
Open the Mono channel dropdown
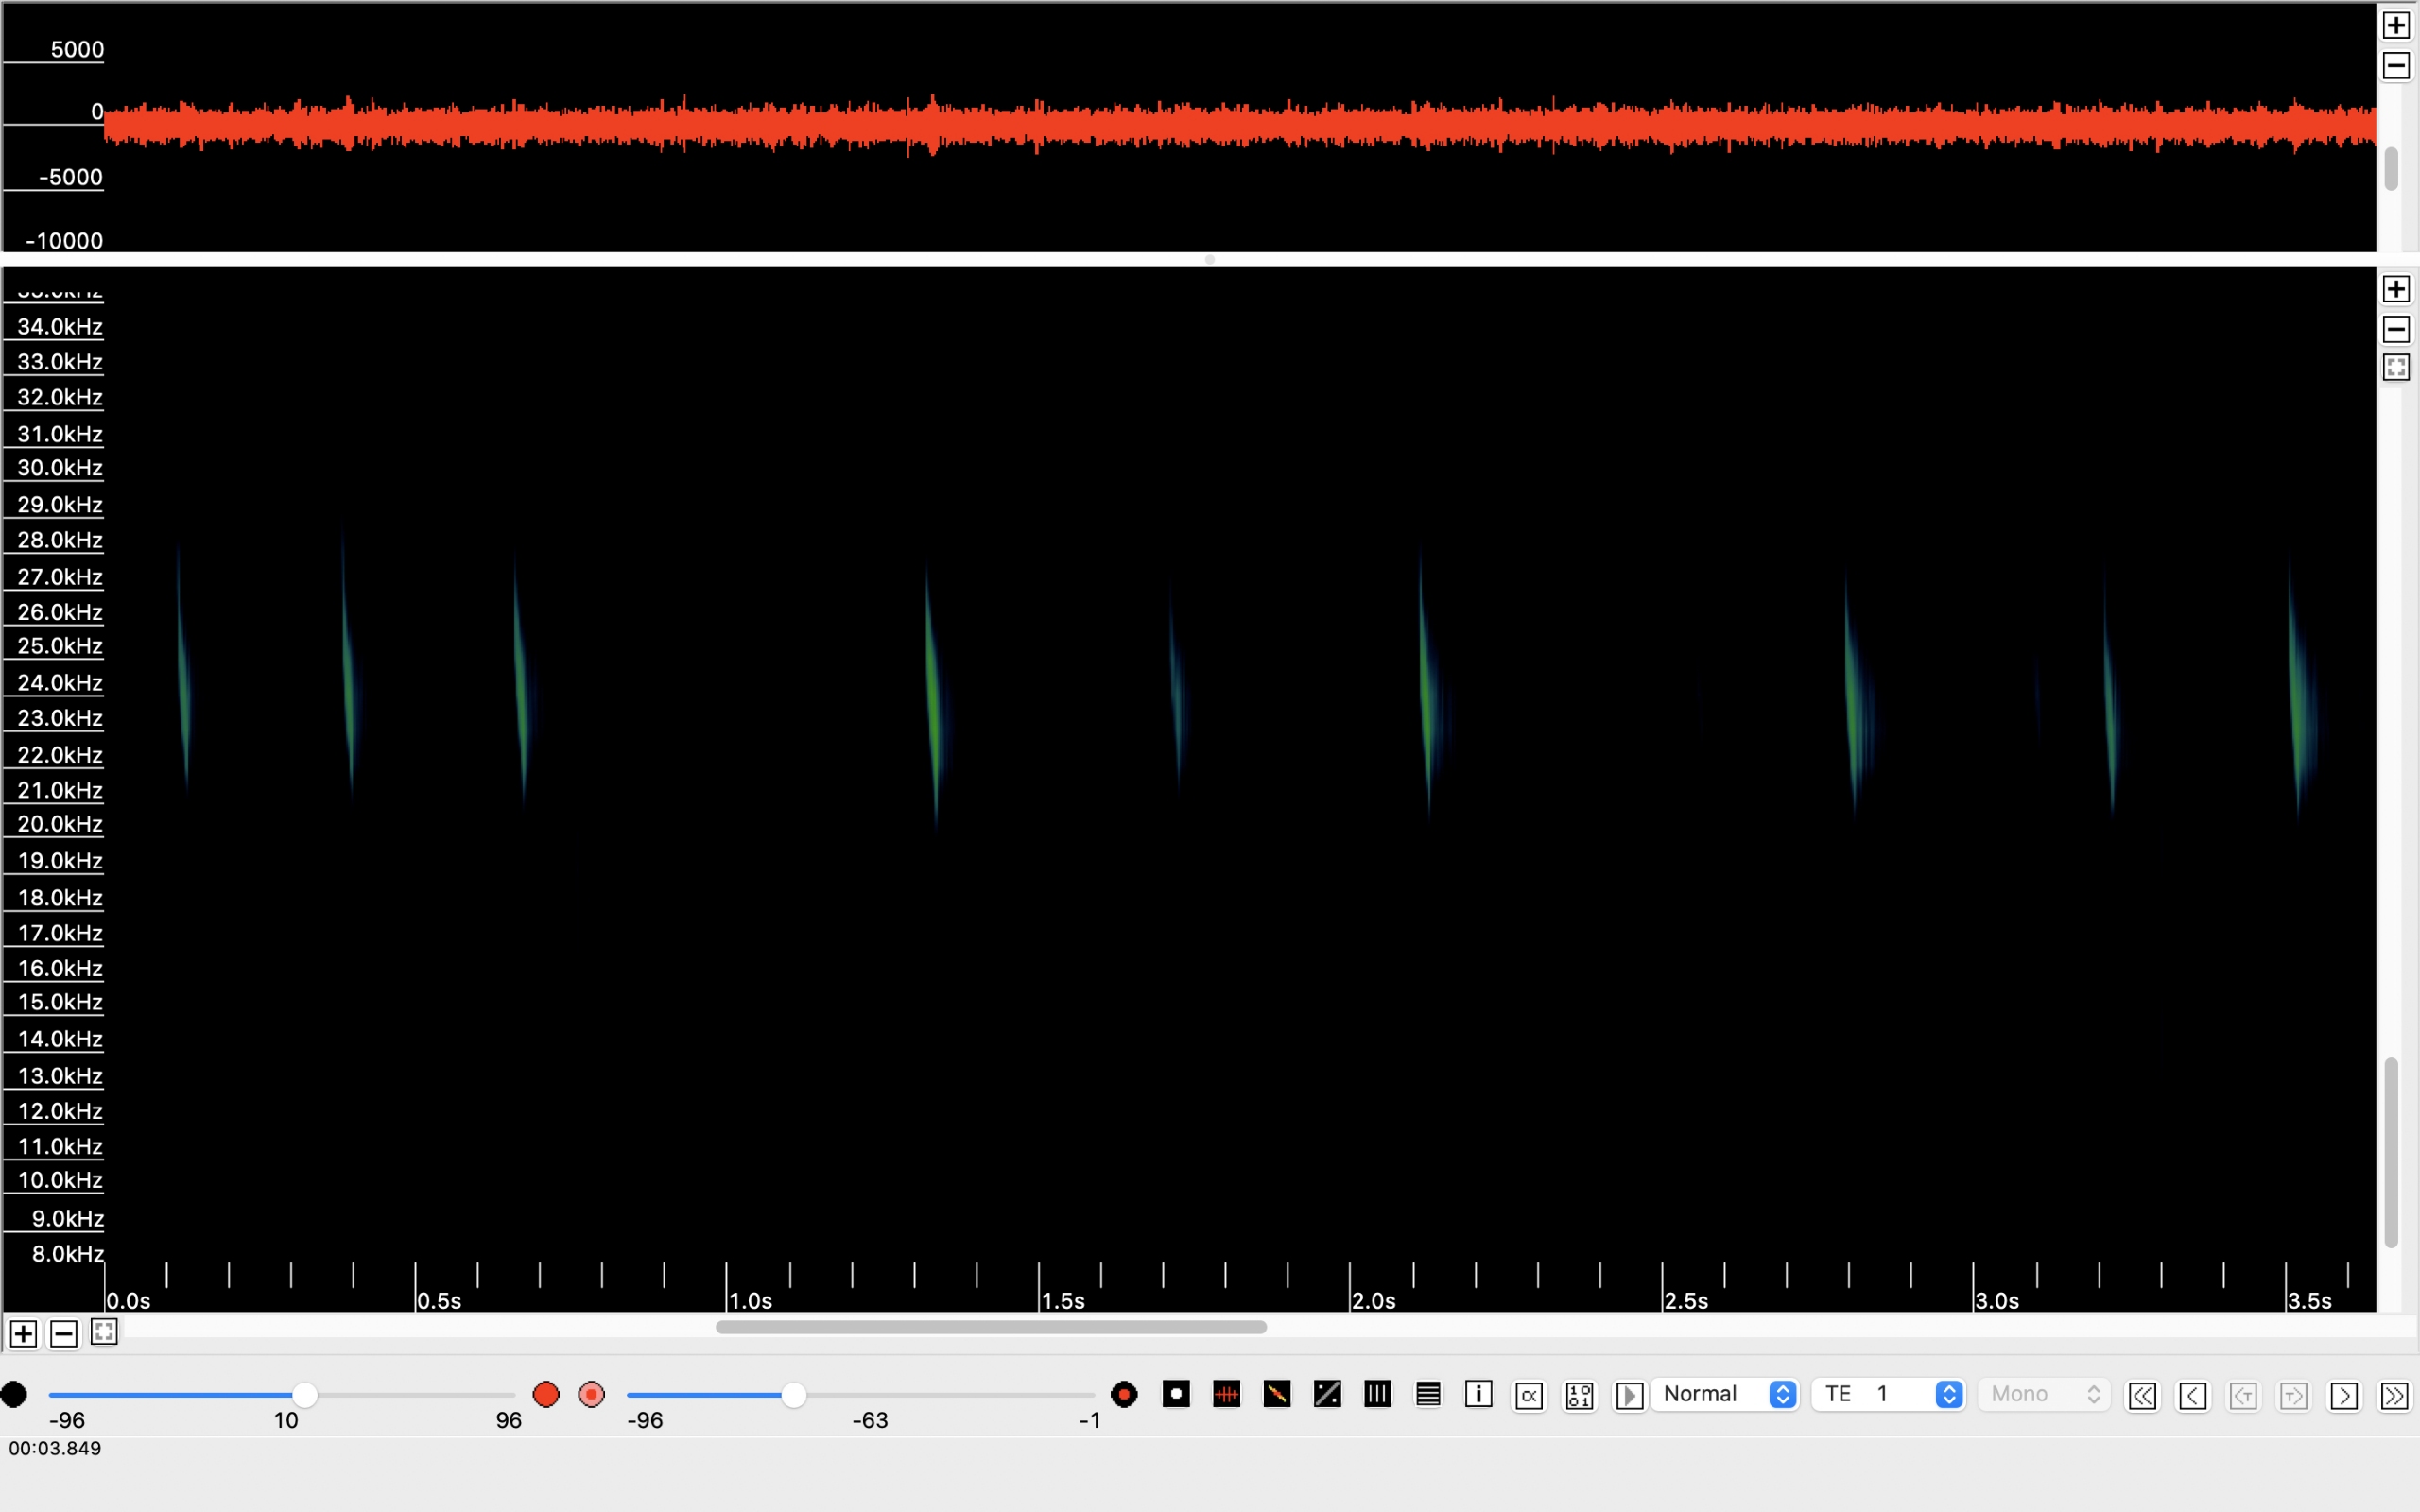click(x=2044, y=1394)
